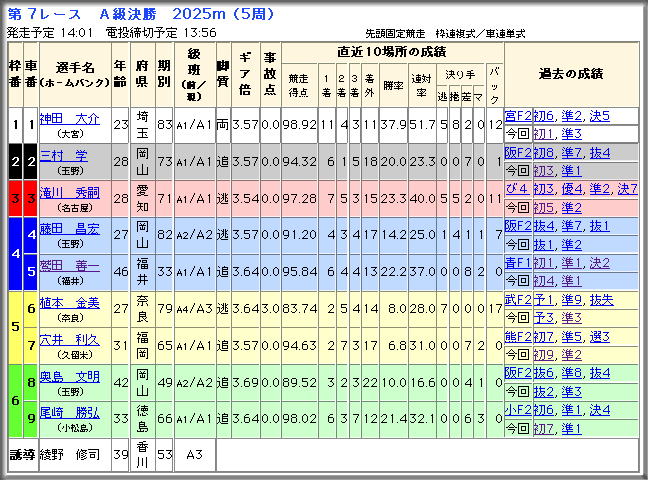Open 尾崎 勝弘 racer profile
This screenshot has height=480, width=648.
69,413
